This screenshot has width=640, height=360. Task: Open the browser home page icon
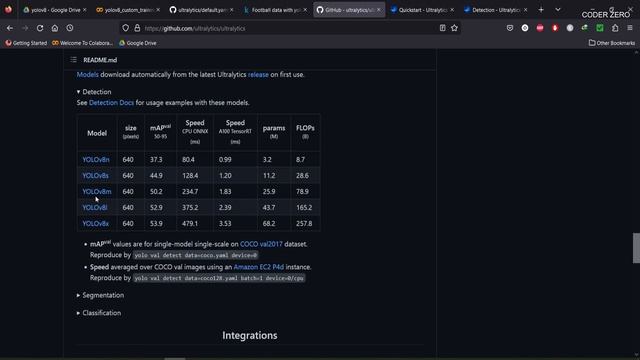[x=55, y=28]
